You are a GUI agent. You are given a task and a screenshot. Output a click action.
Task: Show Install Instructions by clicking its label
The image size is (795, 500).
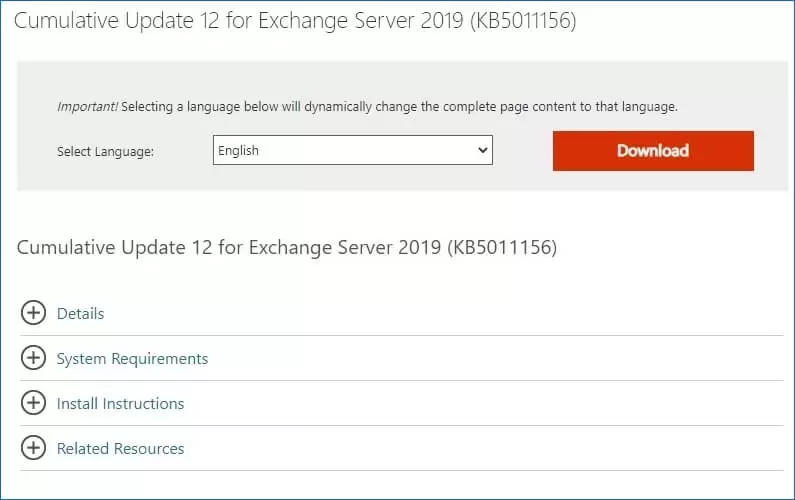point(120,403)
